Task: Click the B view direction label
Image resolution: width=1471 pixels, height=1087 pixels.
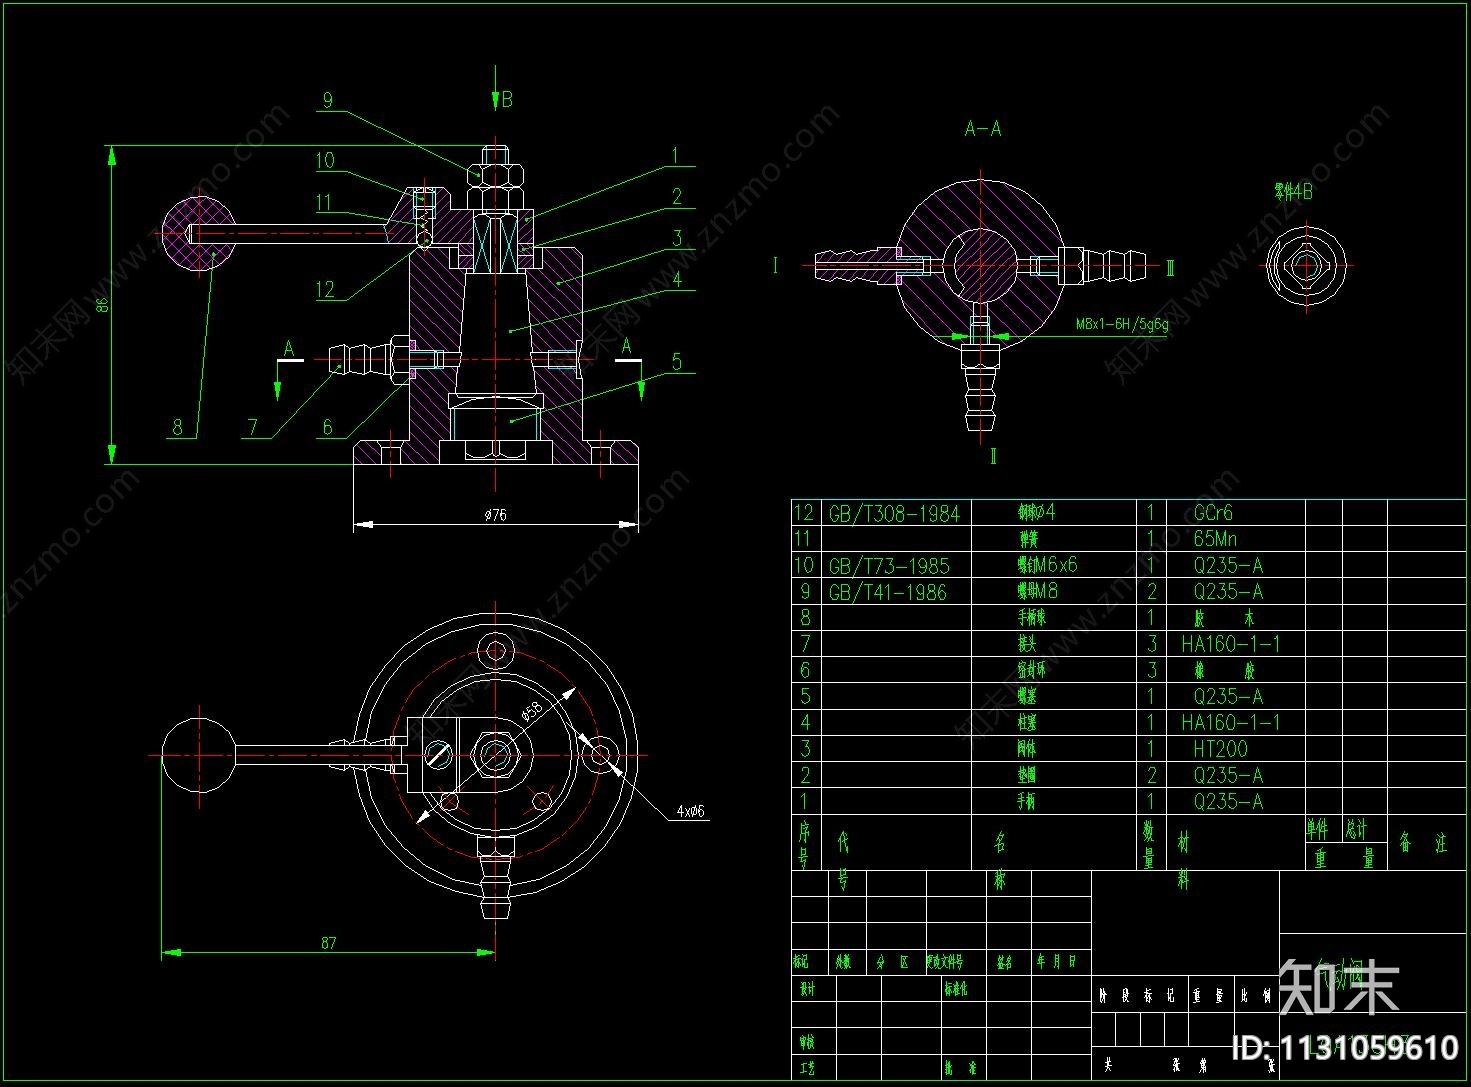Action: coord(507,99)
